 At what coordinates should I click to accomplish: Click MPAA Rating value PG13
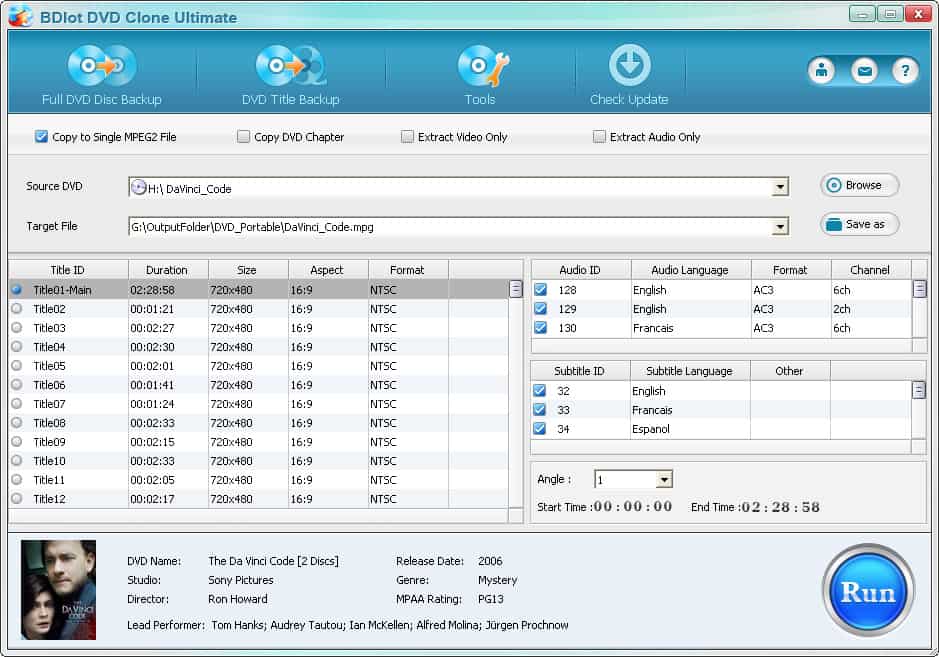[x=490, y=599]
